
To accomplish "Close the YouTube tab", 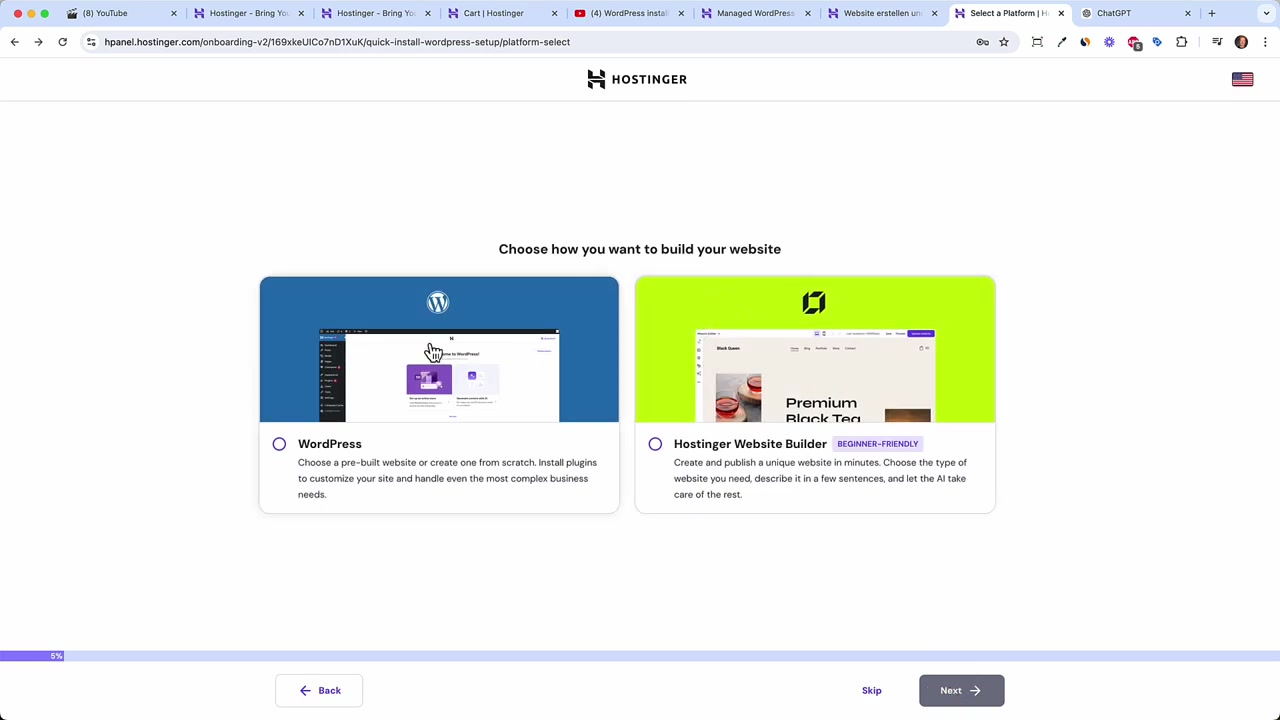I will pyautogui.click(x=174, y=13).
